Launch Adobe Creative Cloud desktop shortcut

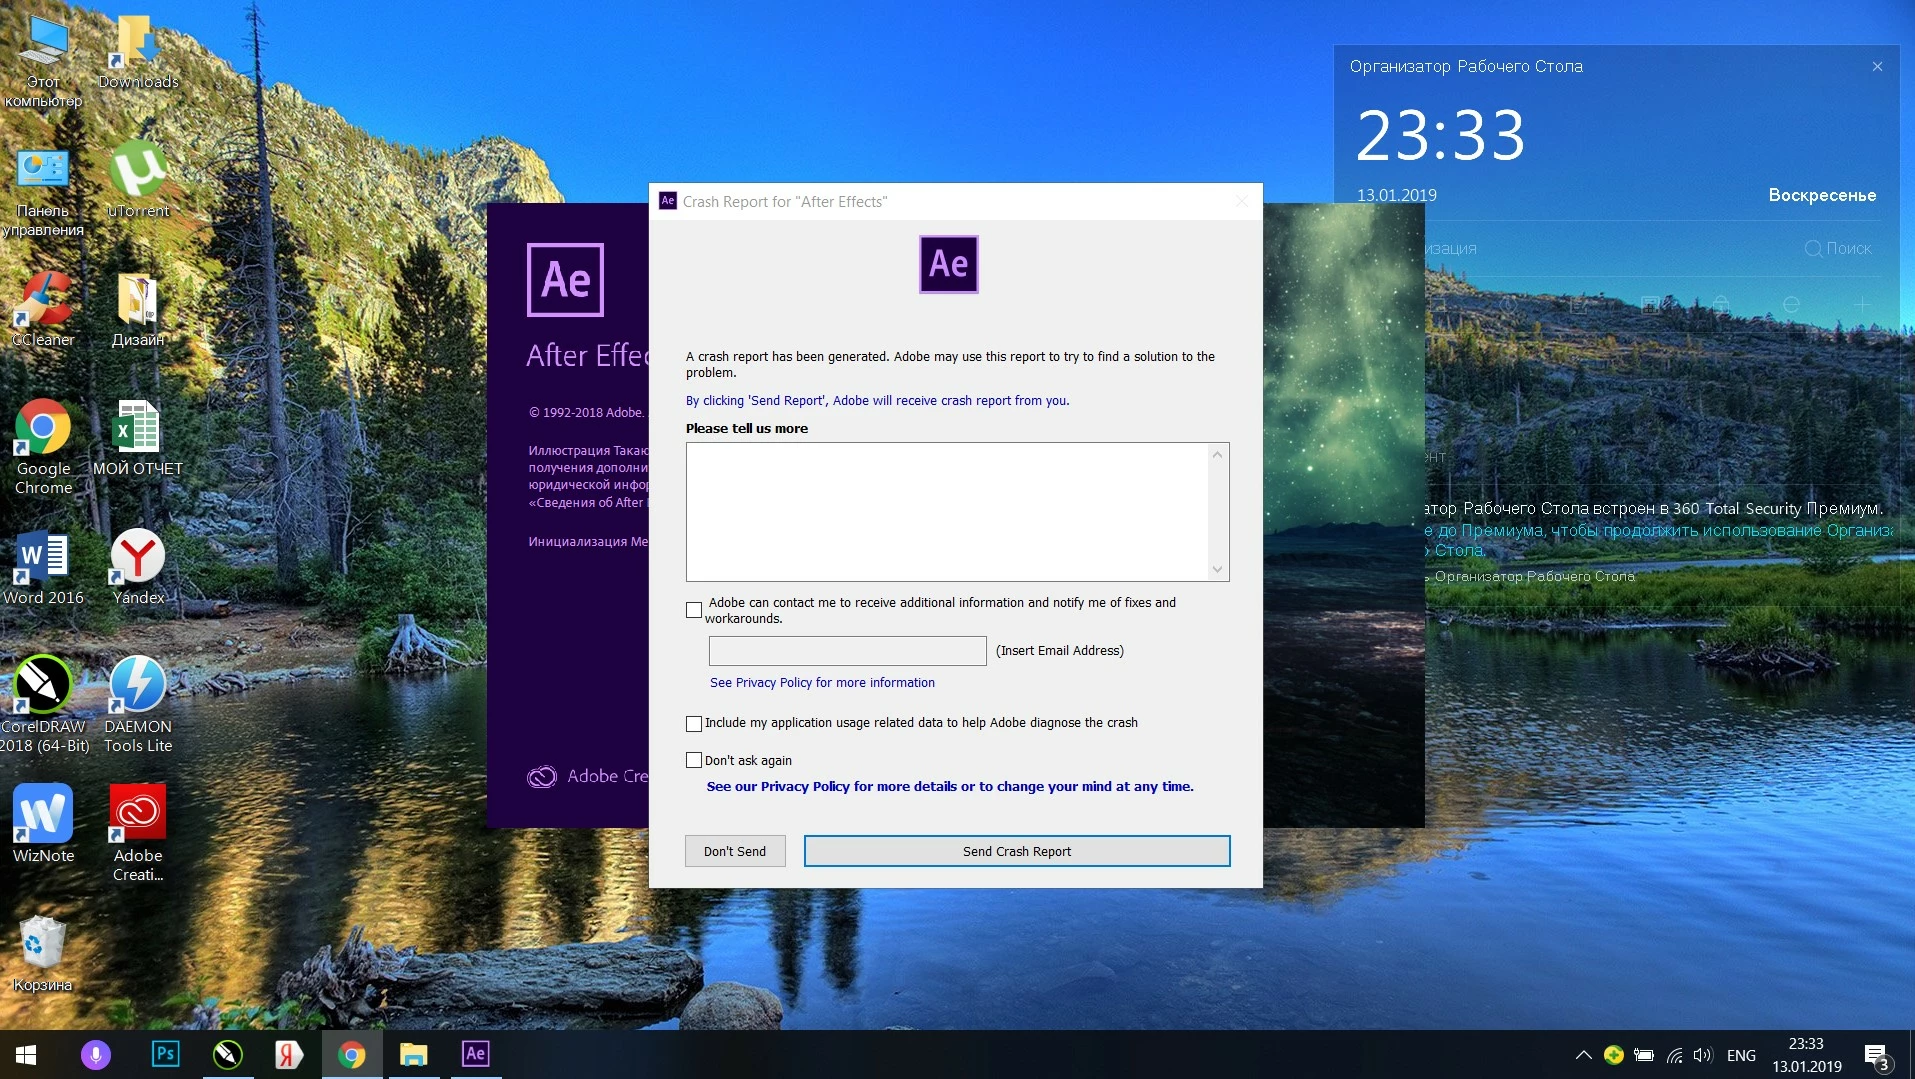(138, 833)
